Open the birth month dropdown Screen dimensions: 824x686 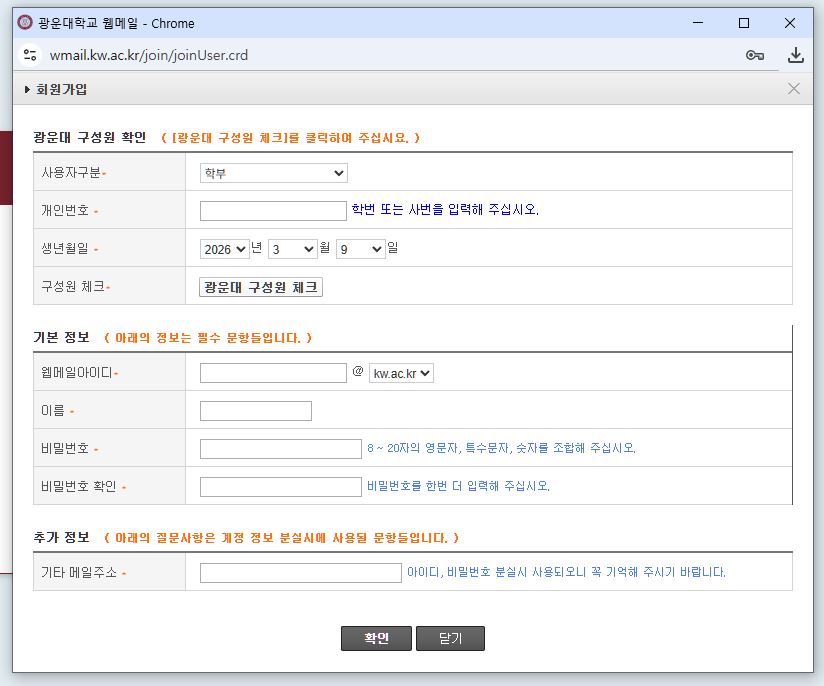292,249
